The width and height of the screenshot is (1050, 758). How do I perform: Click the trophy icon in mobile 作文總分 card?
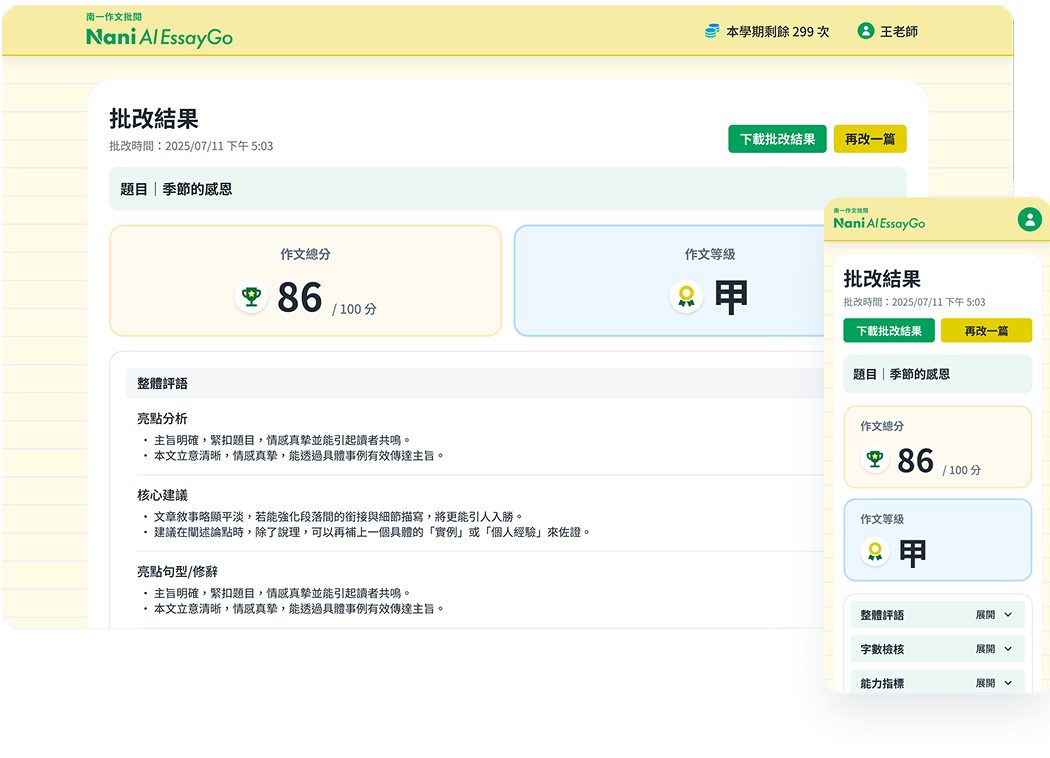[x=875, y=460]
